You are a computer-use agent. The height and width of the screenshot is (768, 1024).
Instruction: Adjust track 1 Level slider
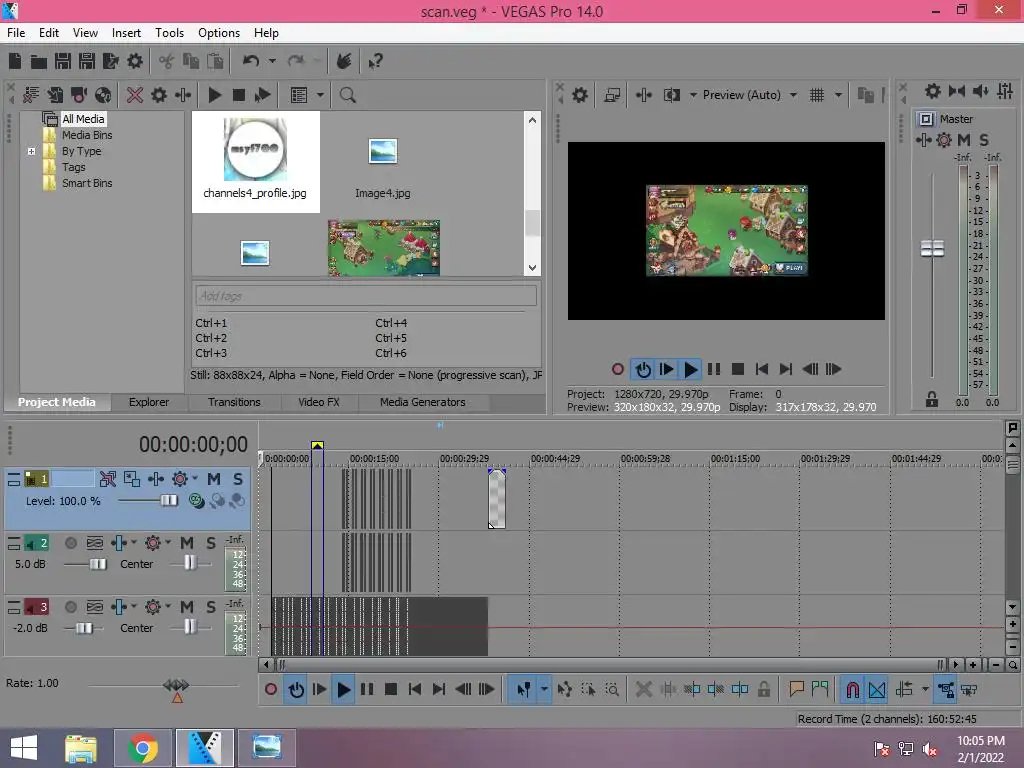pos(169,500)
